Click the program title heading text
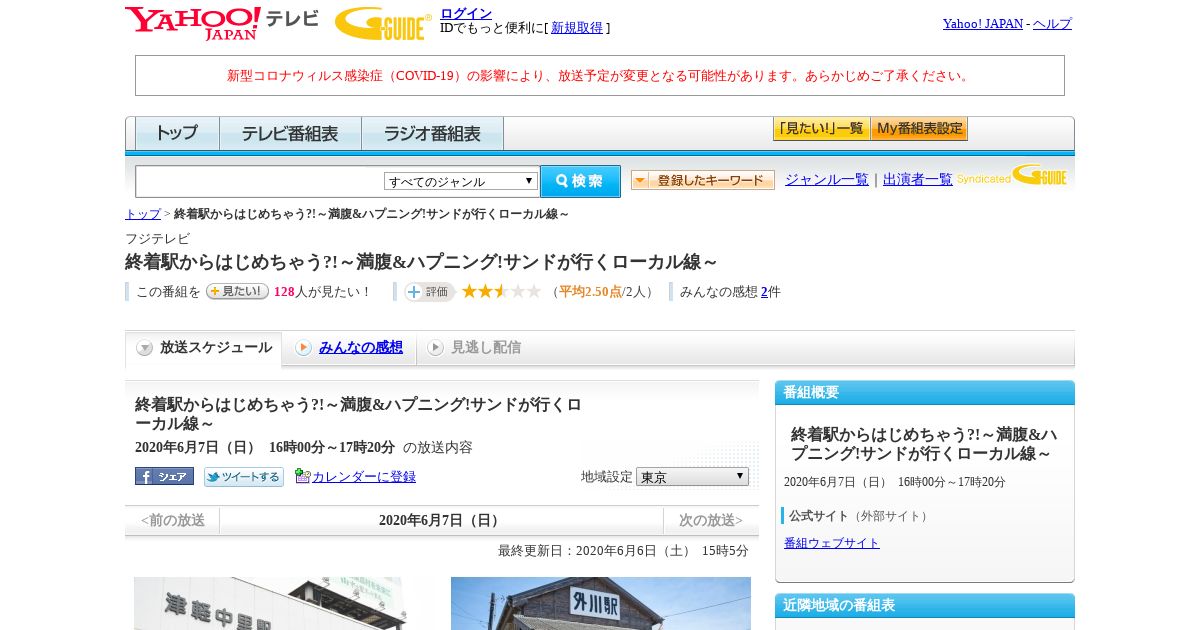The image size is (1200, 630). tap(421, 262)
